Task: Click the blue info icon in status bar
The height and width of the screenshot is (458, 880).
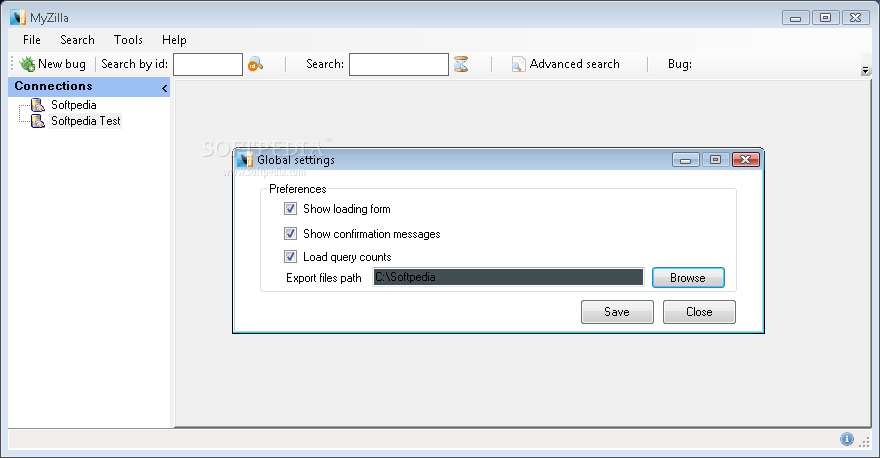Action: click(x=846, y=439)
